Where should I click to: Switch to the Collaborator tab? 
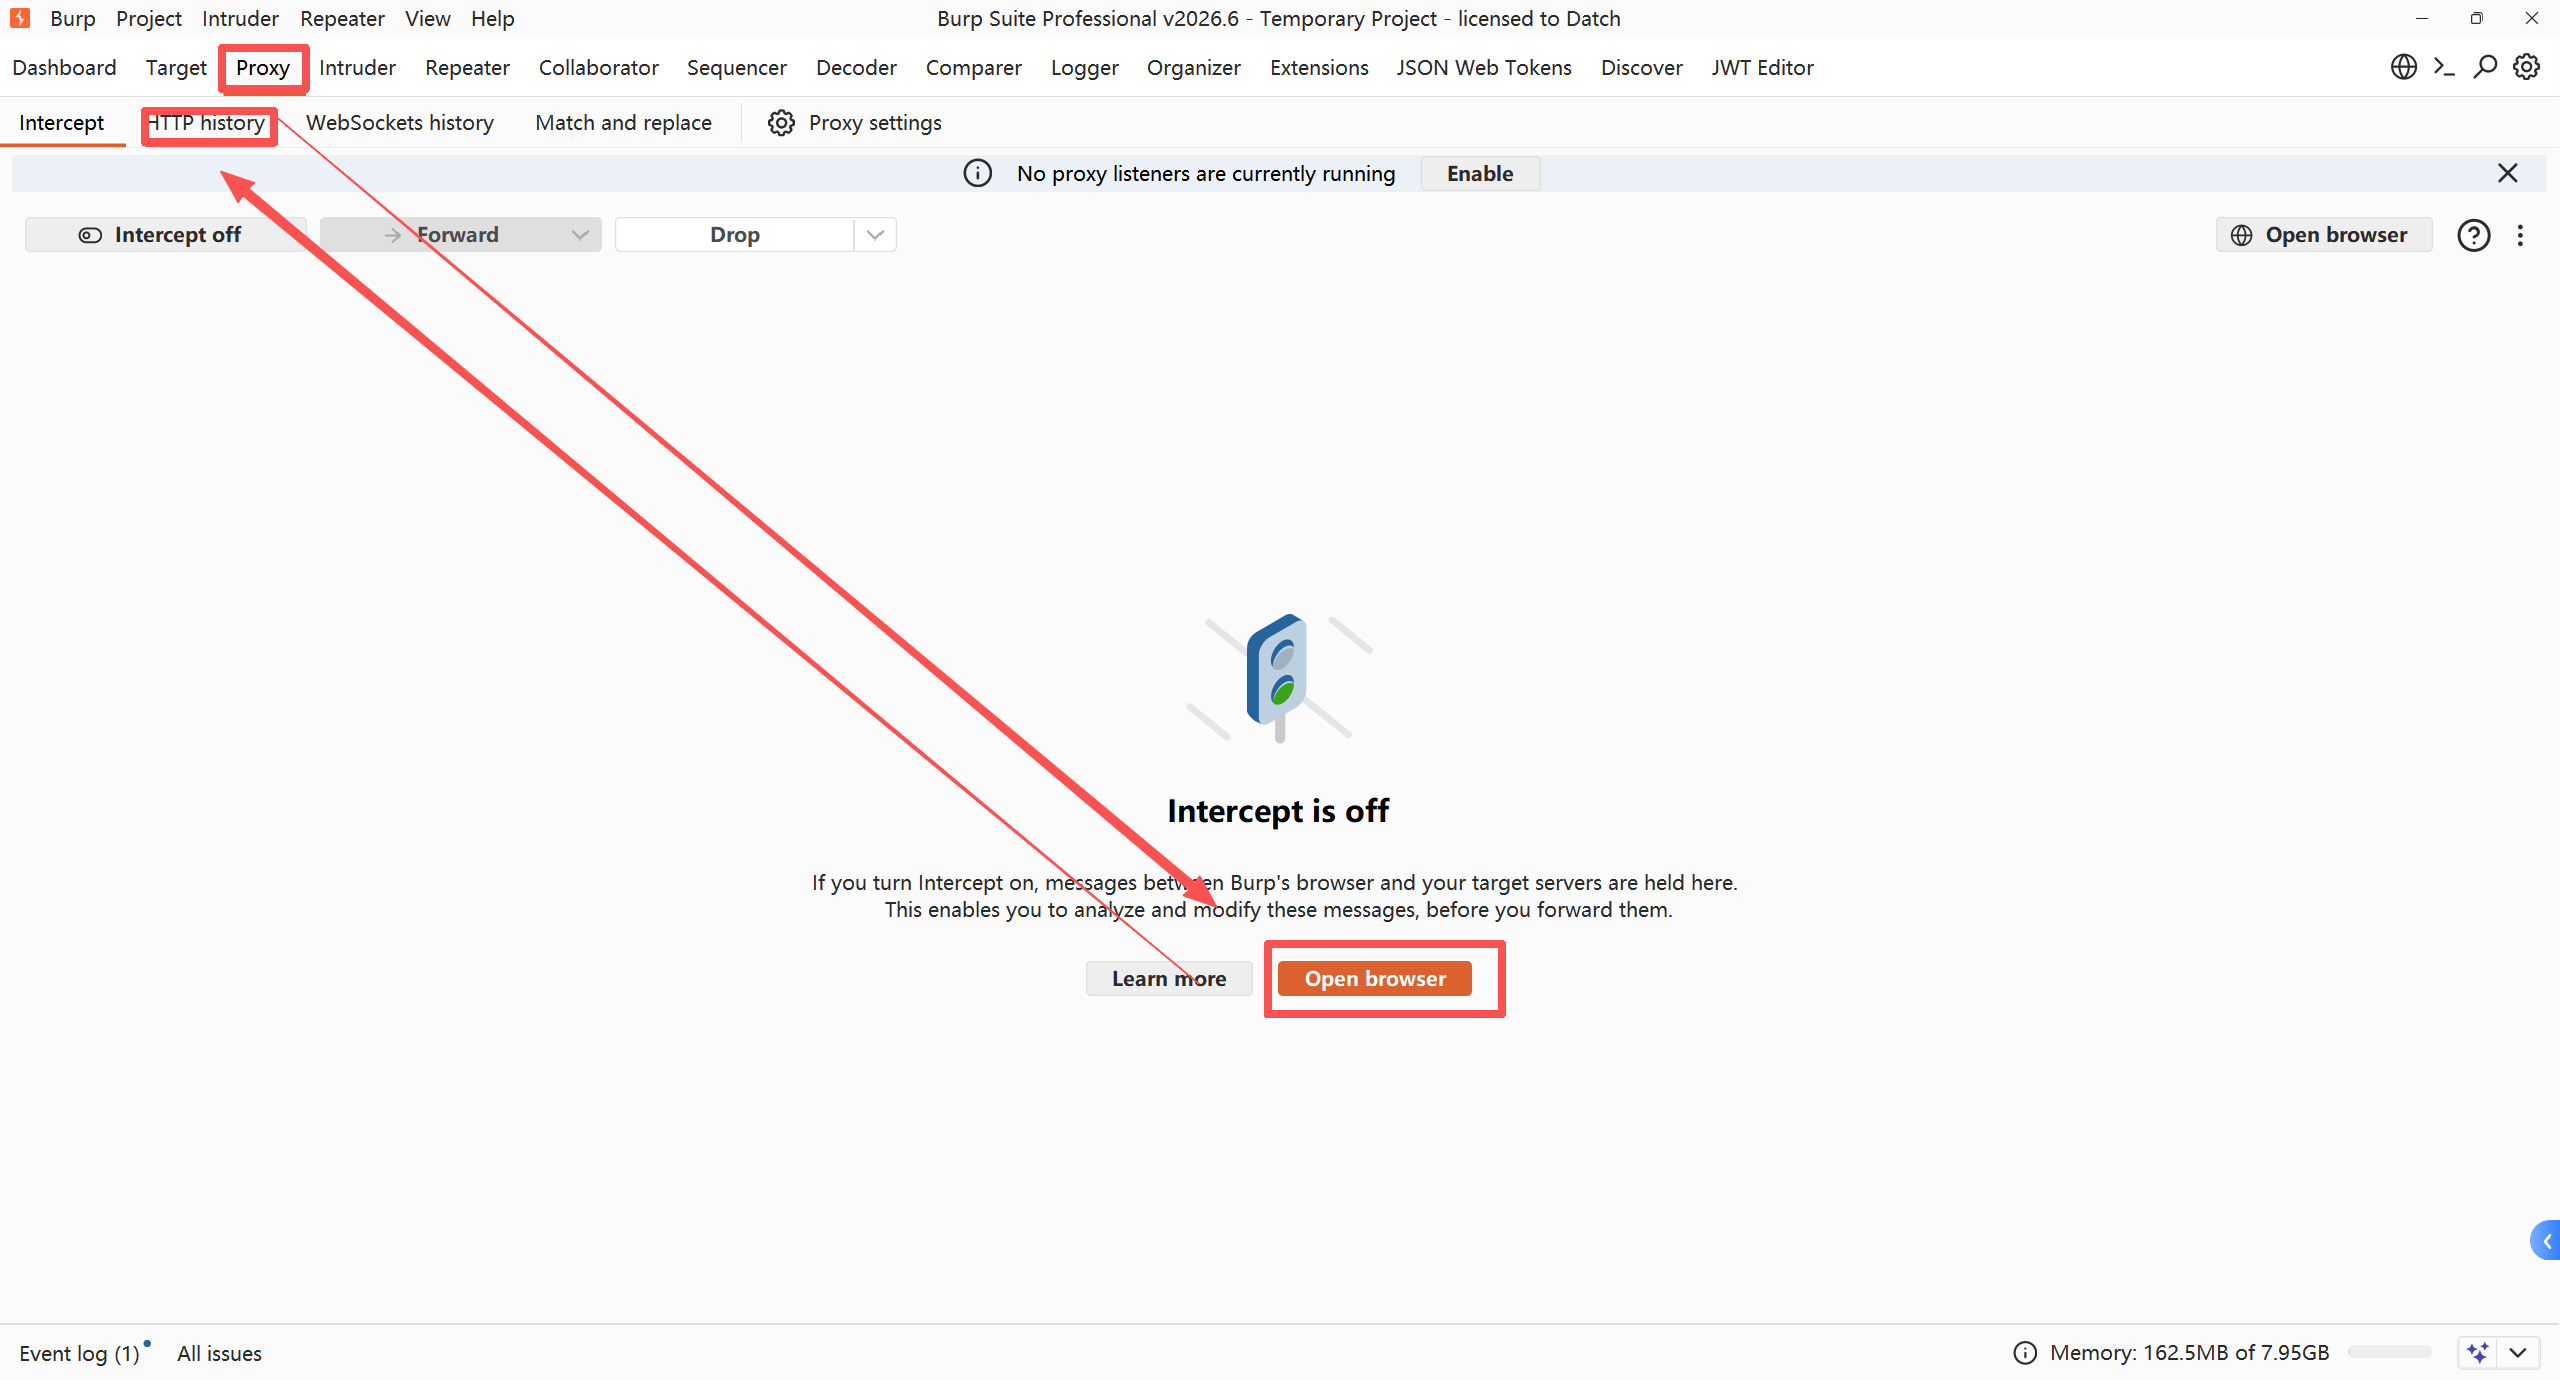click(599, 67)
